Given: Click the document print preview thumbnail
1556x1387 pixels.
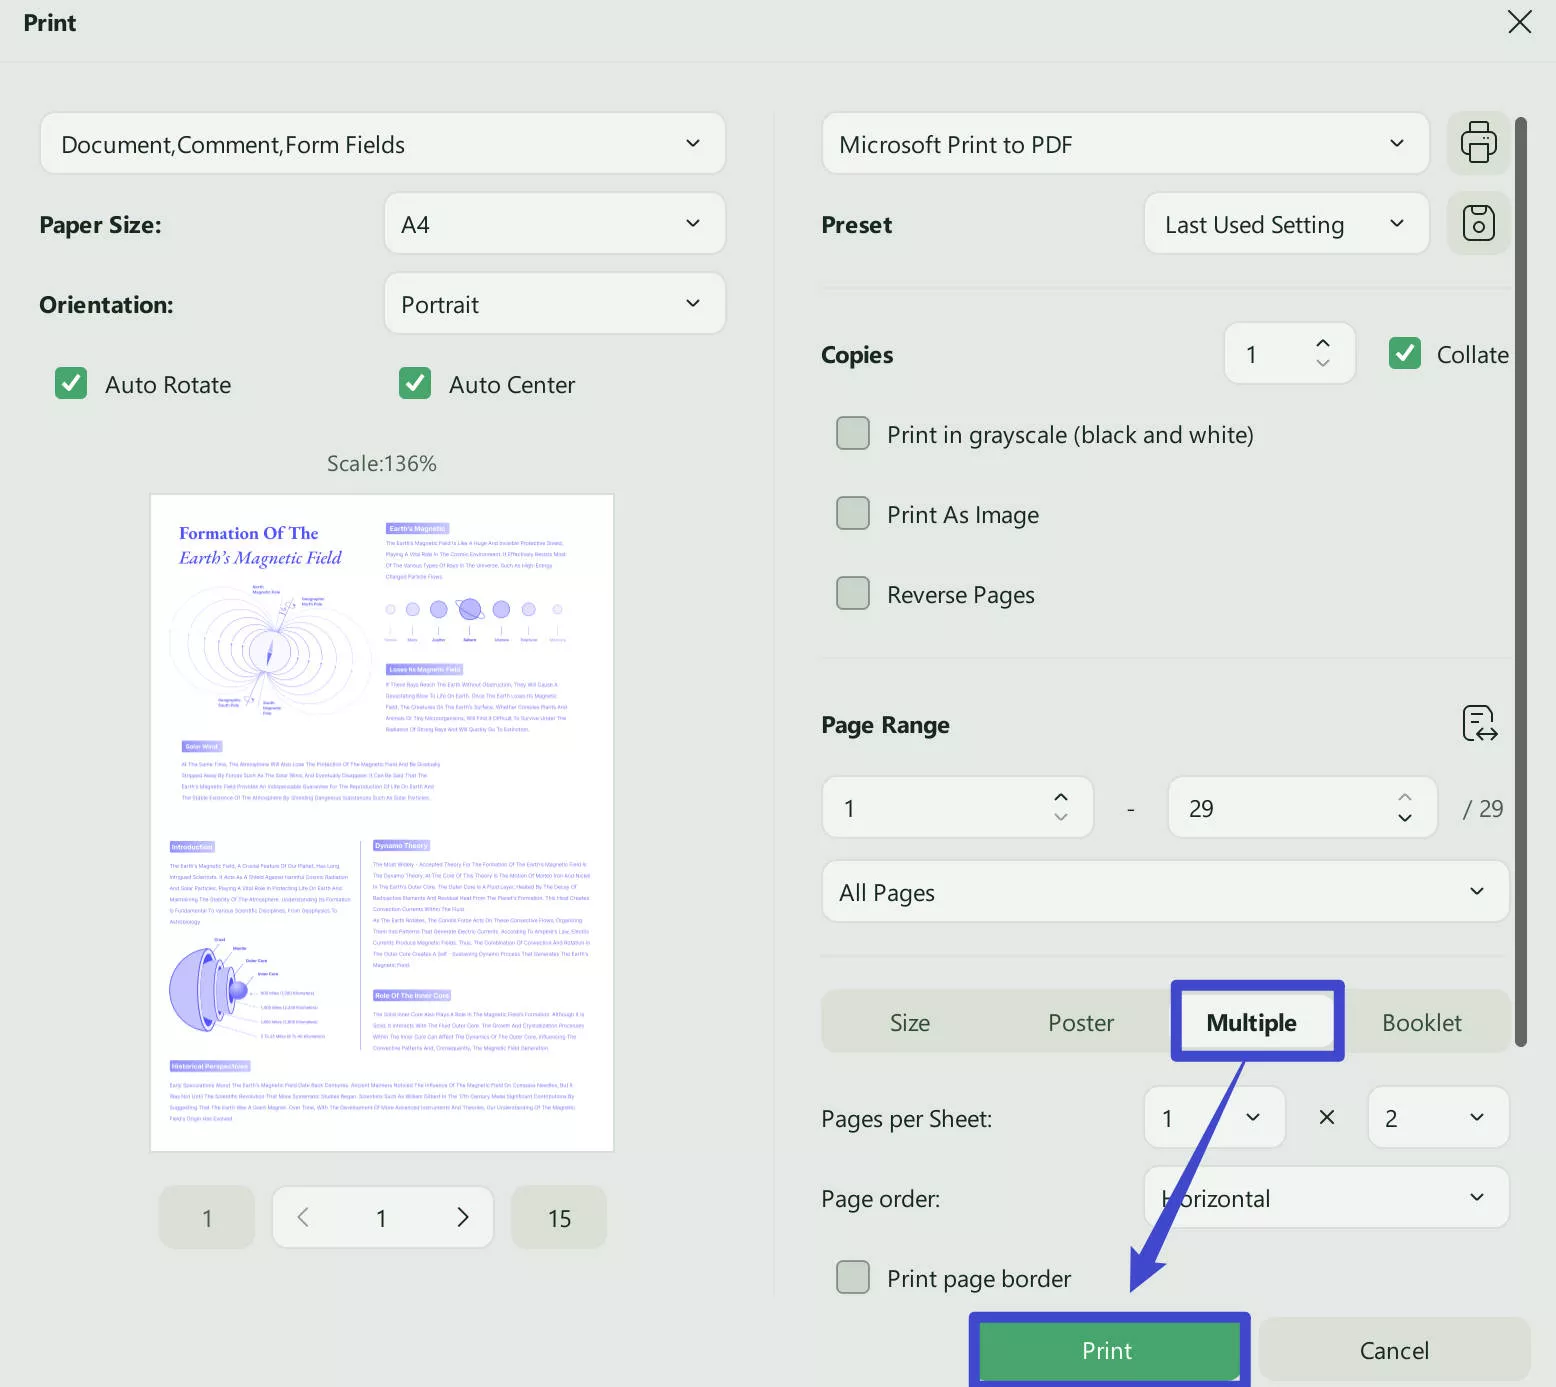Looking at the screenshot, I should point(382,822).
